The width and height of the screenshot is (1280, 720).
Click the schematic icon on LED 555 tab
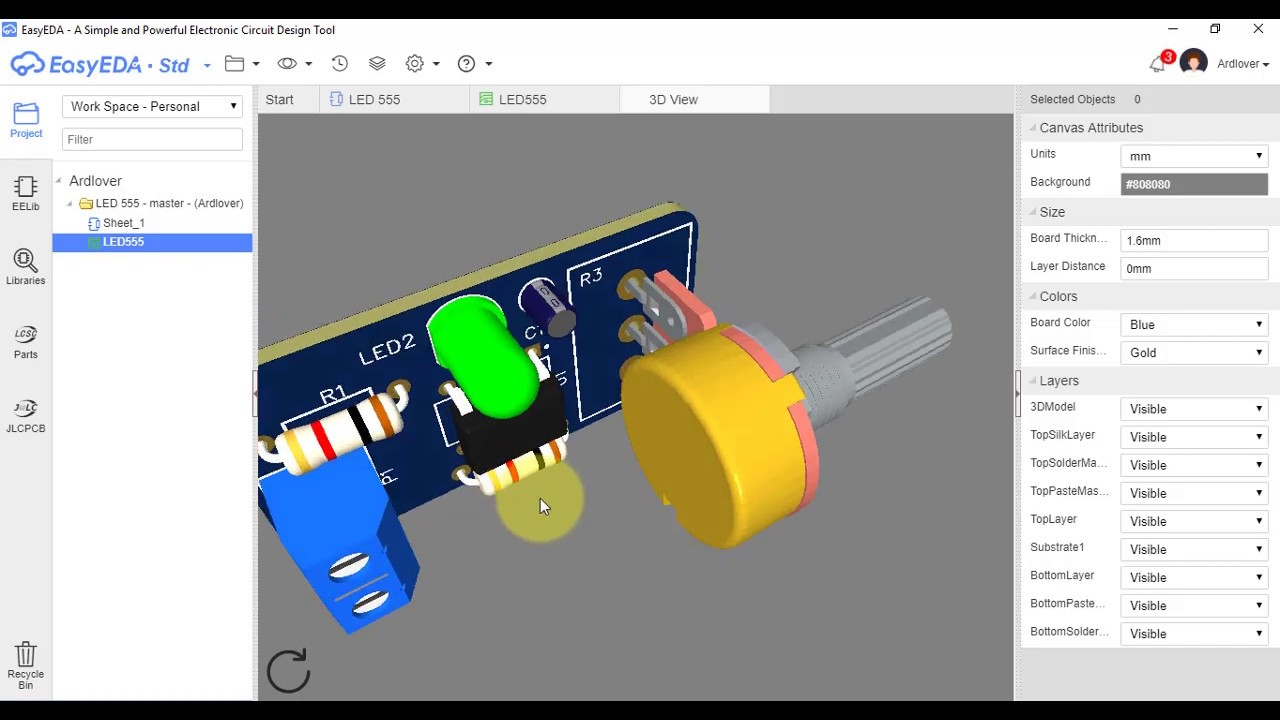pos(337,99)
